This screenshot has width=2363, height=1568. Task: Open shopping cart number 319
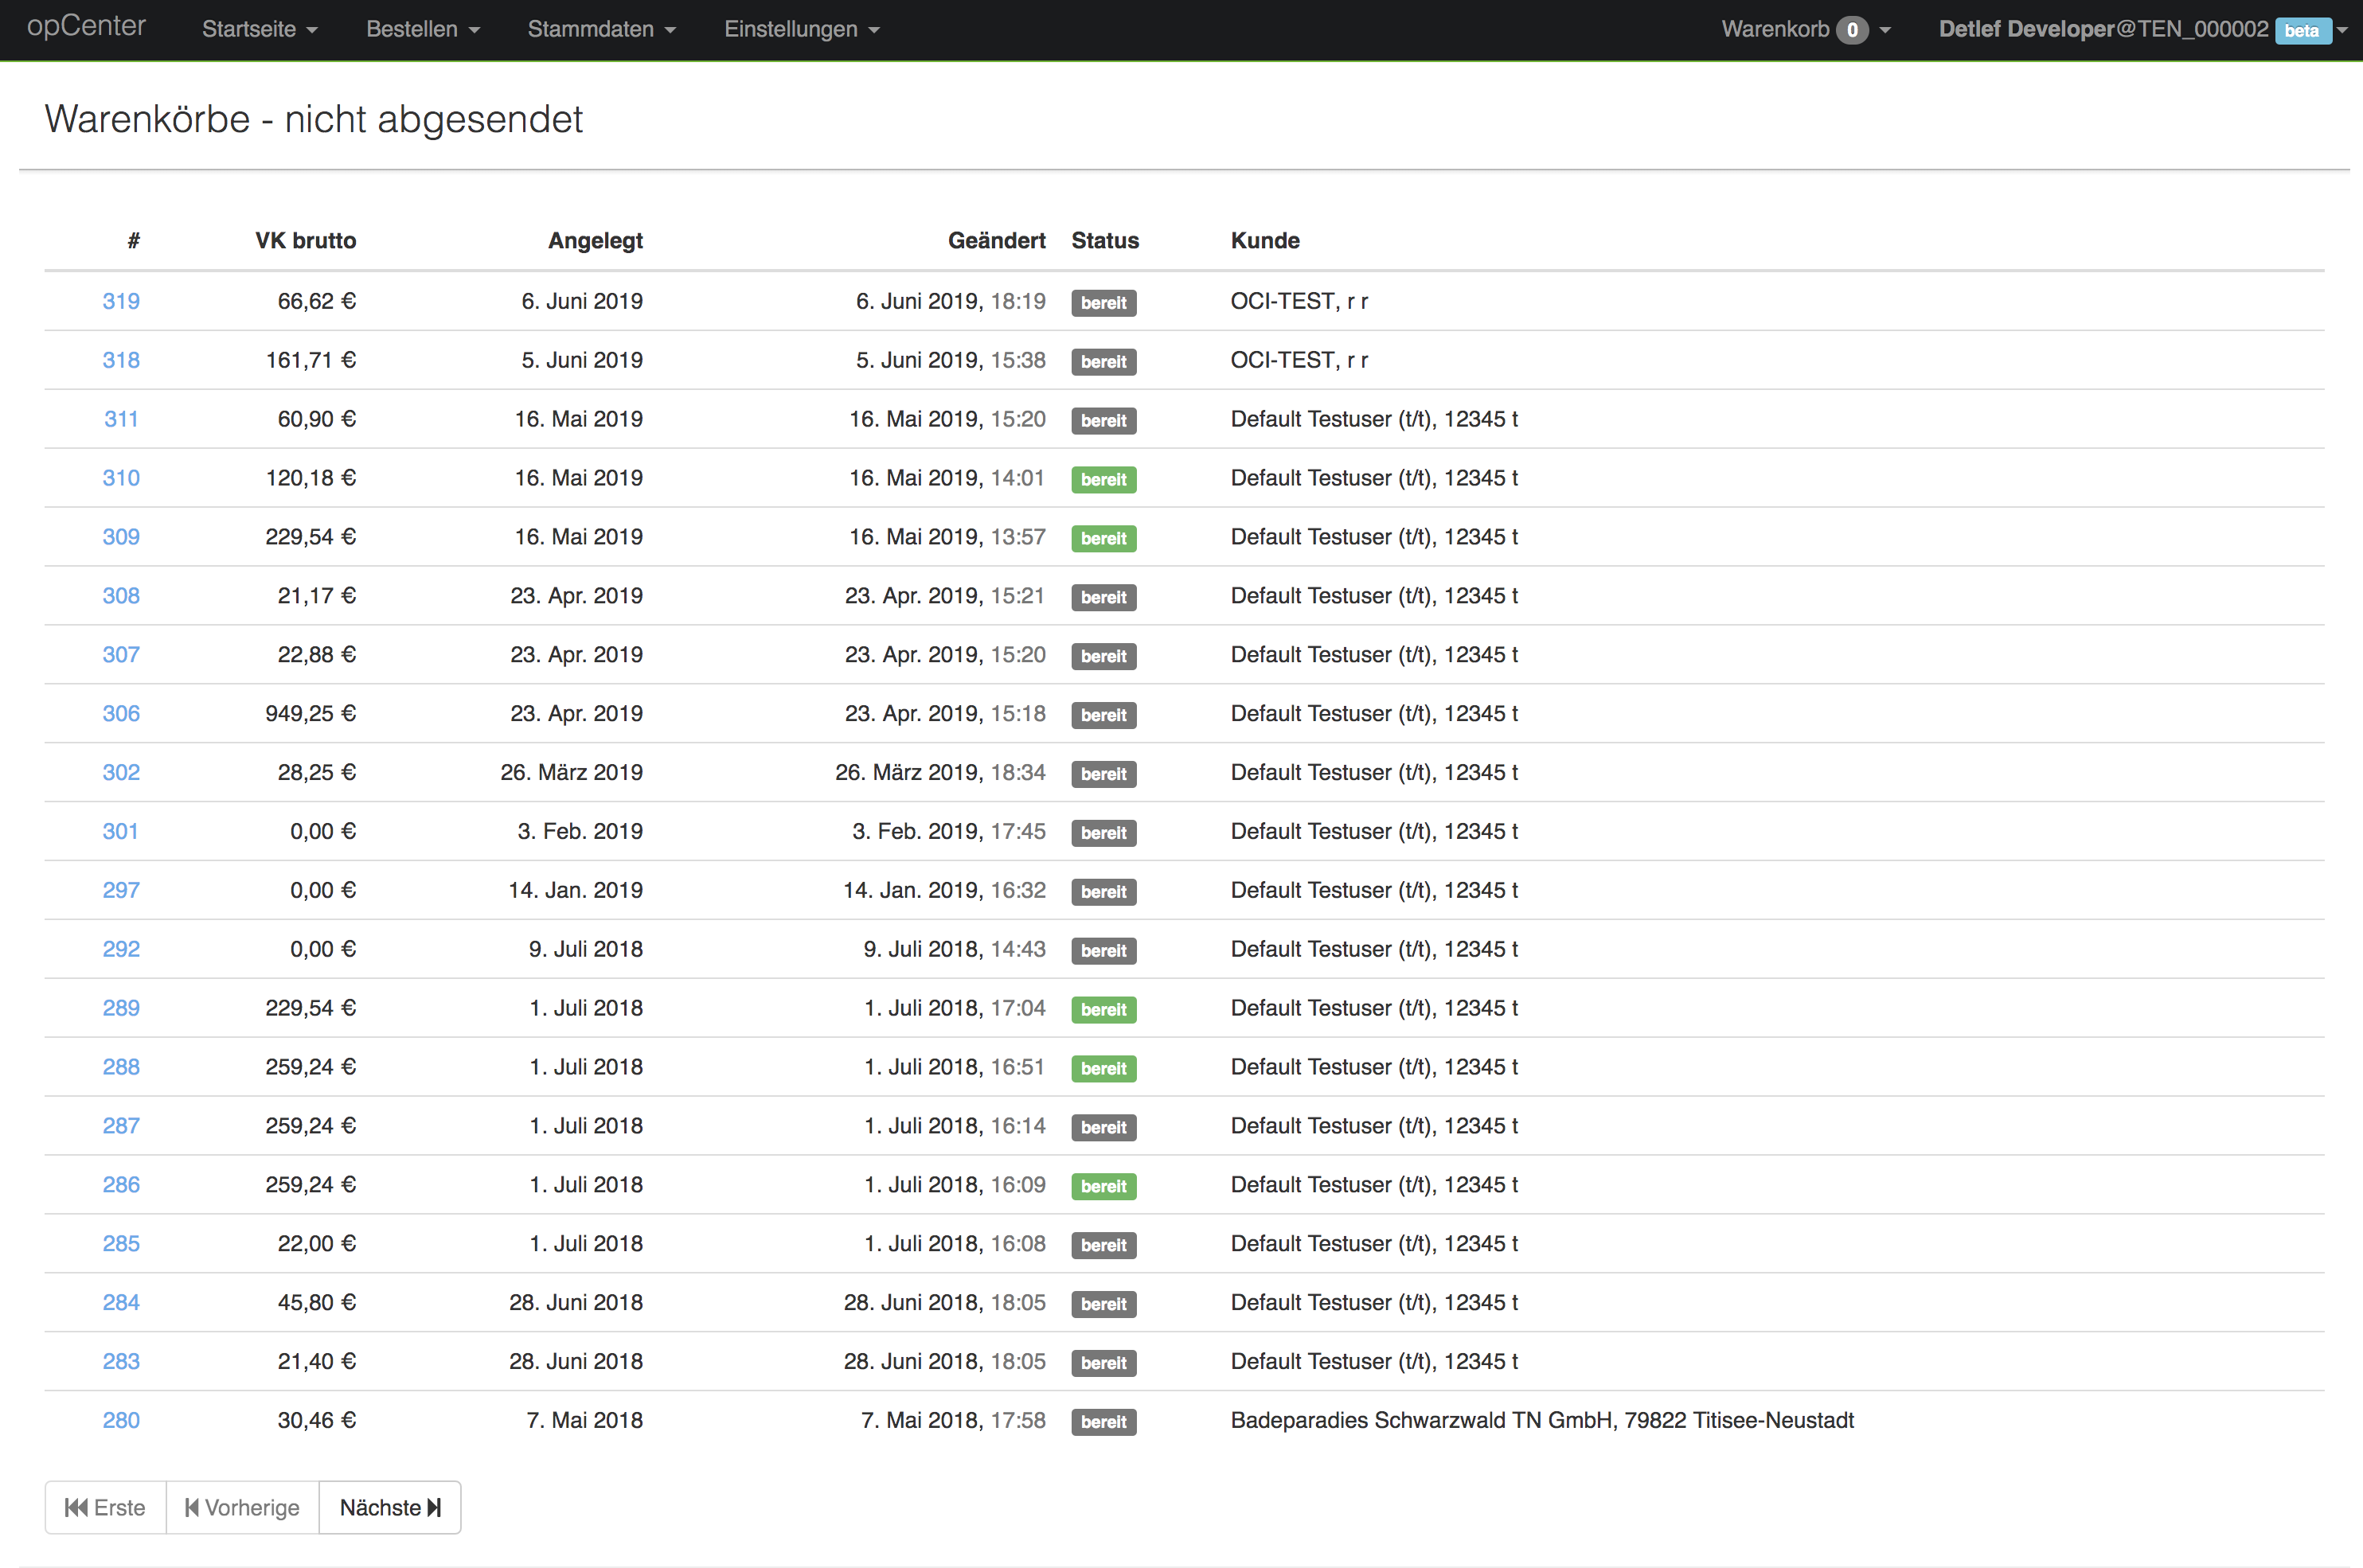(121, 301)
